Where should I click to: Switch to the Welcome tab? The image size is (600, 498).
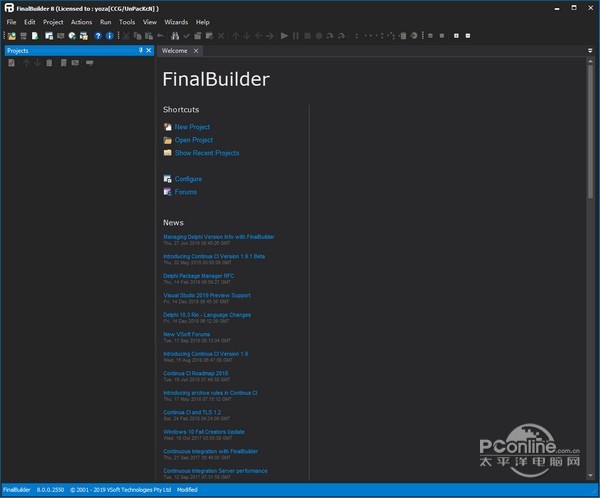(x=174, y=50)
